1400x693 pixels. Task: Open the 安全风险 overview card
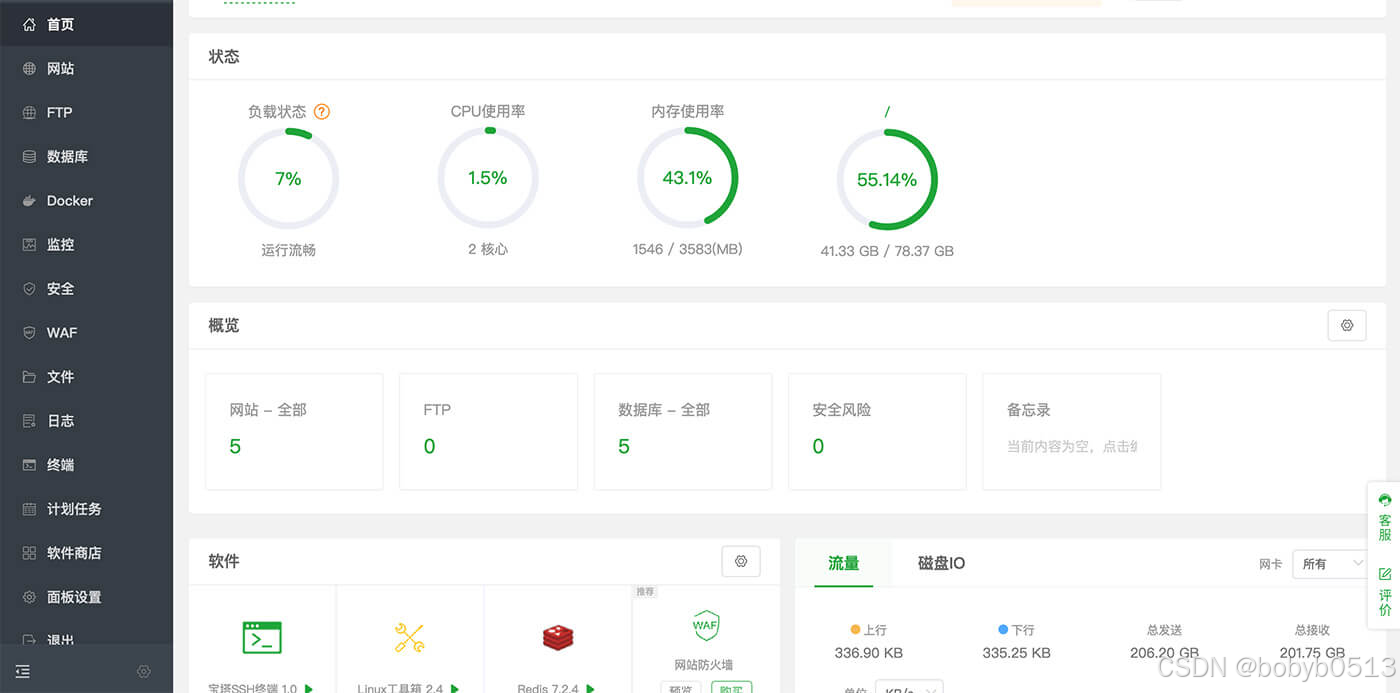877,432
